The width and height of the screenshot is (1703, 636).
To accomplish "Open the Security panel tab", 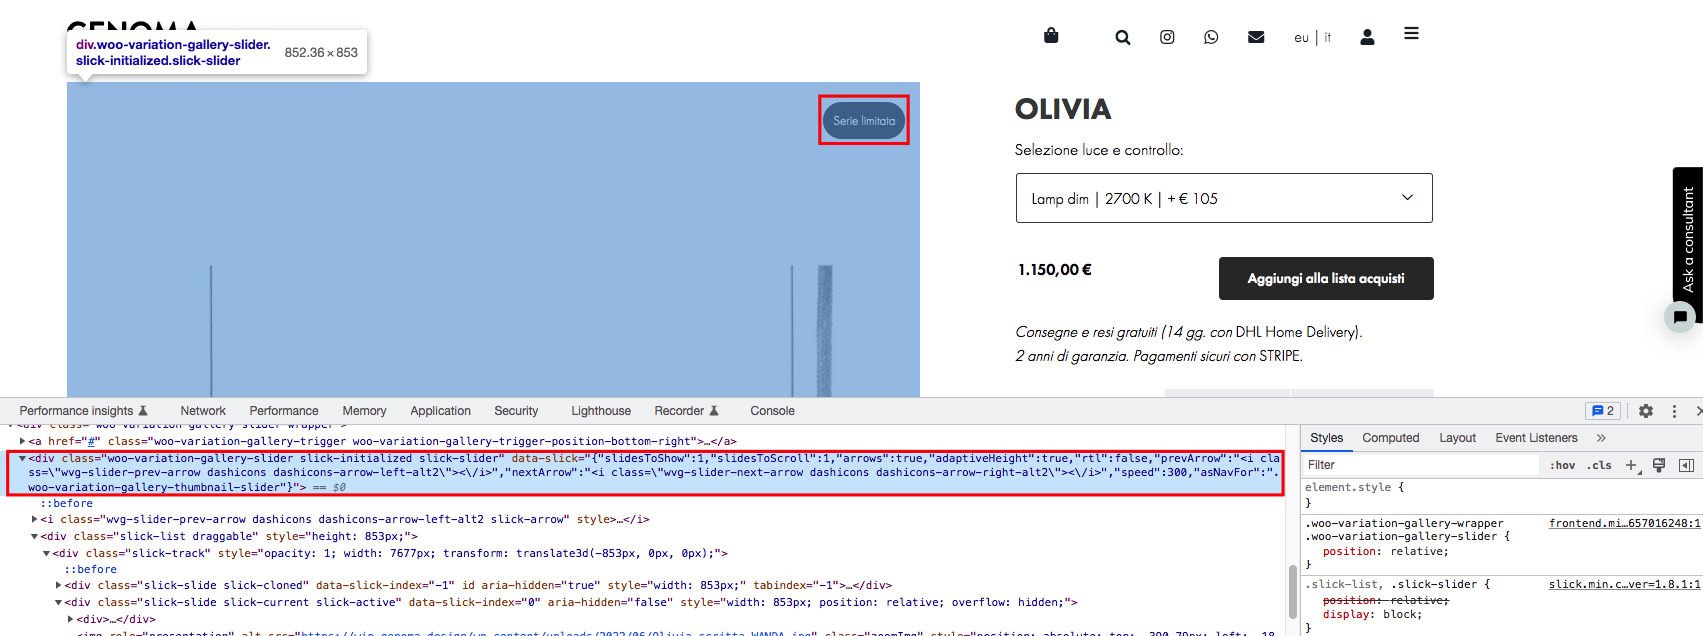I will pos(516,411).
